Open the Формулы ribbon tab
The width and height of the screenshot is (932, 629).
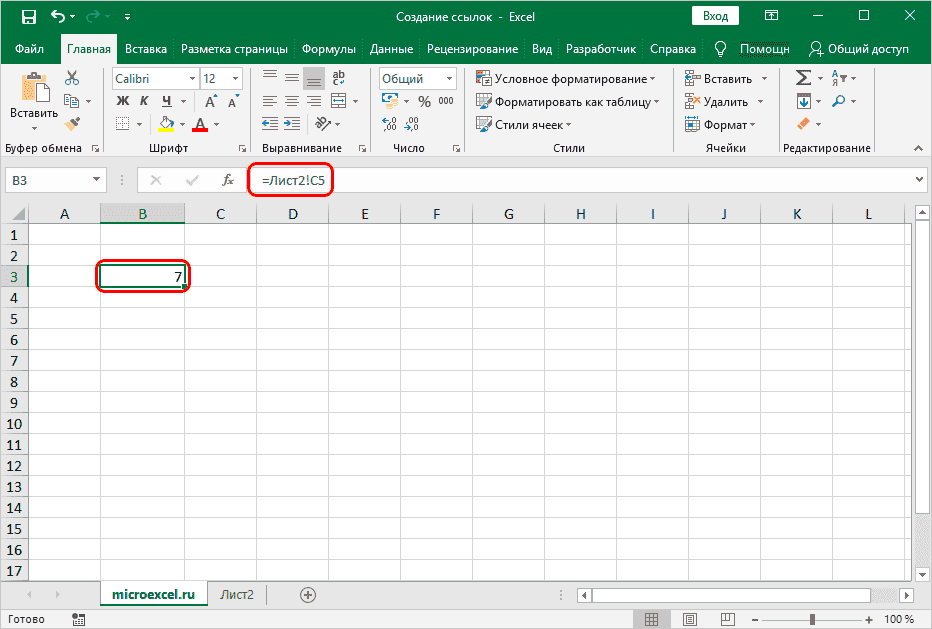point(330,49)
